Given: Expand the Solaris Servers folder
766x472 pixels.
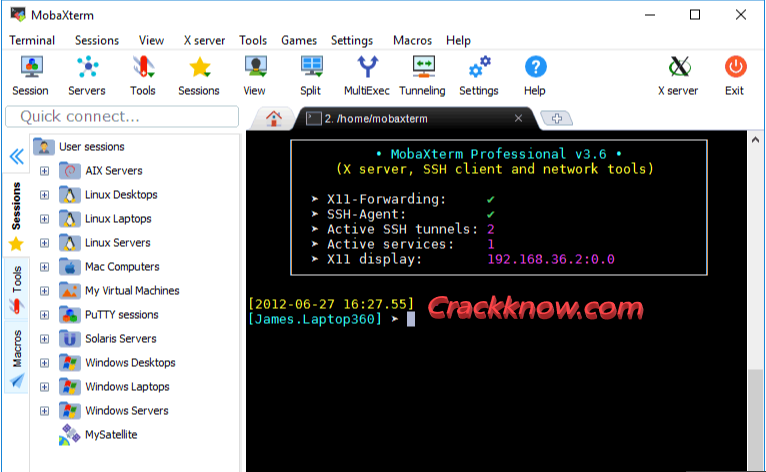Looking at the screenshot, I should [x=44, y=339].
